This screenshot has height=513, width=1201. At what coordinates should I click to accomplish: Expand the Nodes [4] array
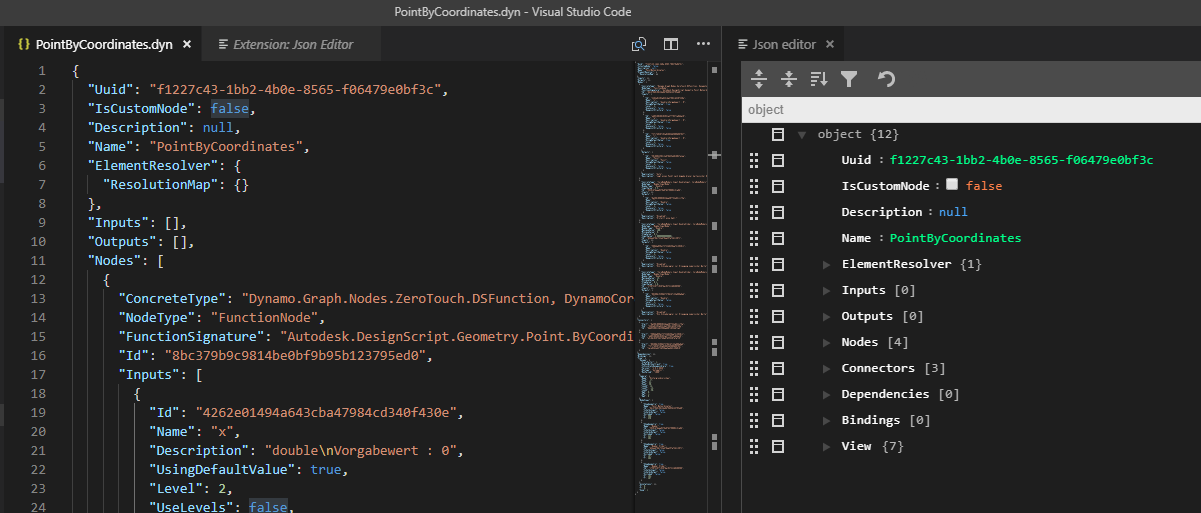click(827, 342)
